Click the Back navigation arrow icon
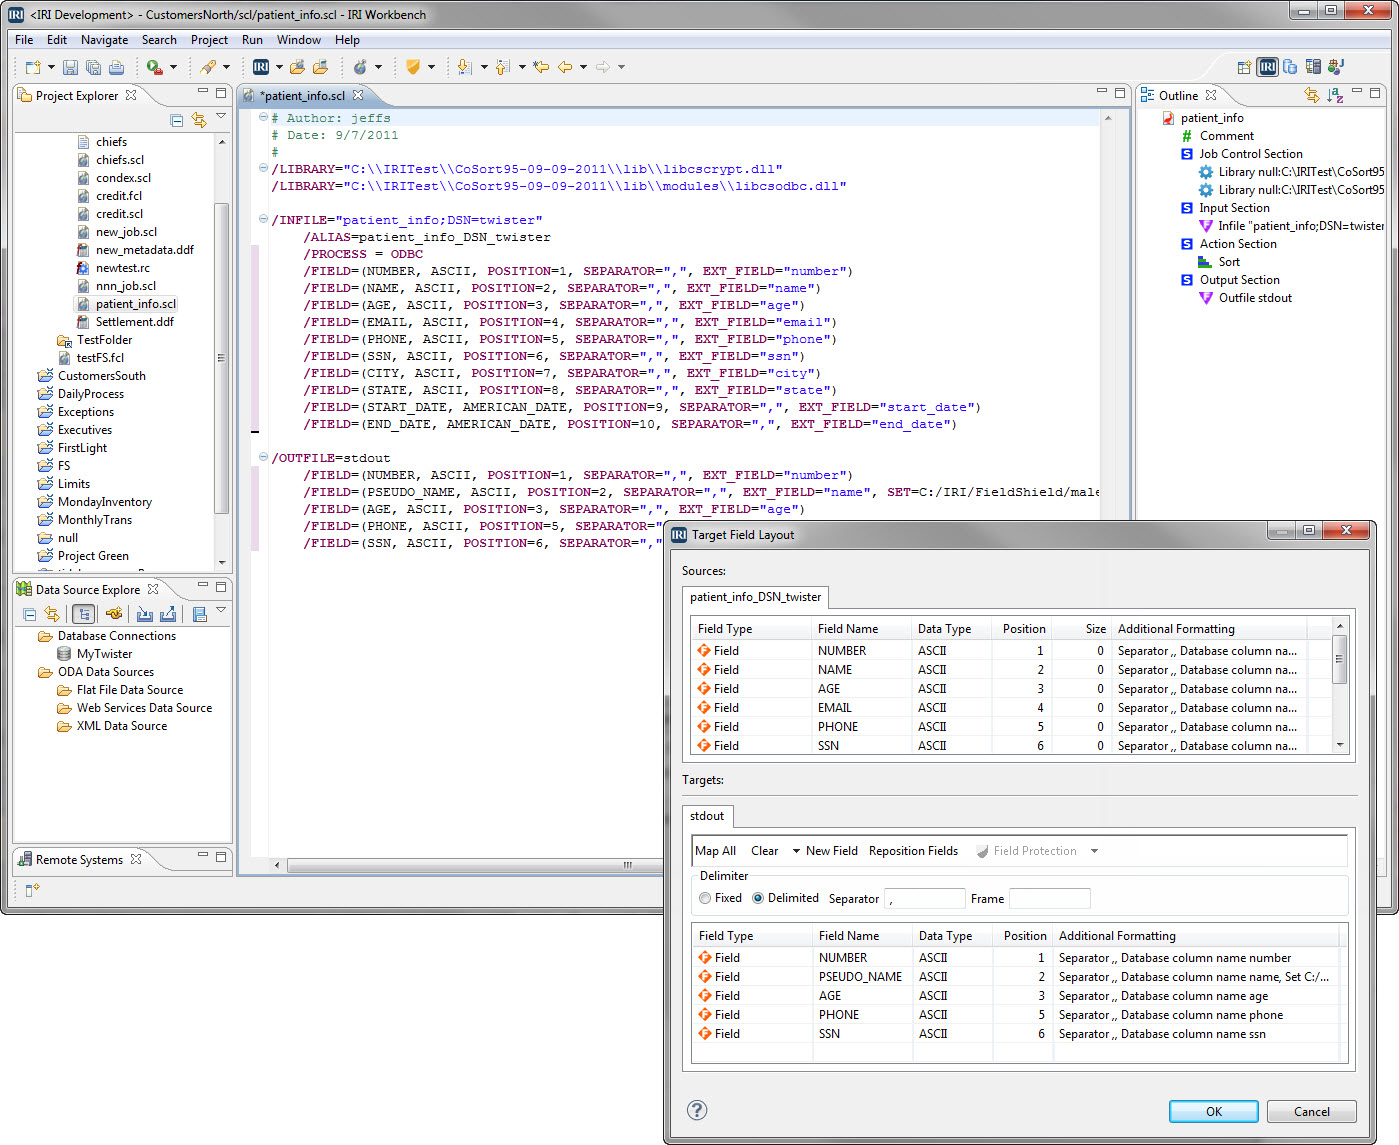Screen dimensions: 1399x1145 pos(565,67)
